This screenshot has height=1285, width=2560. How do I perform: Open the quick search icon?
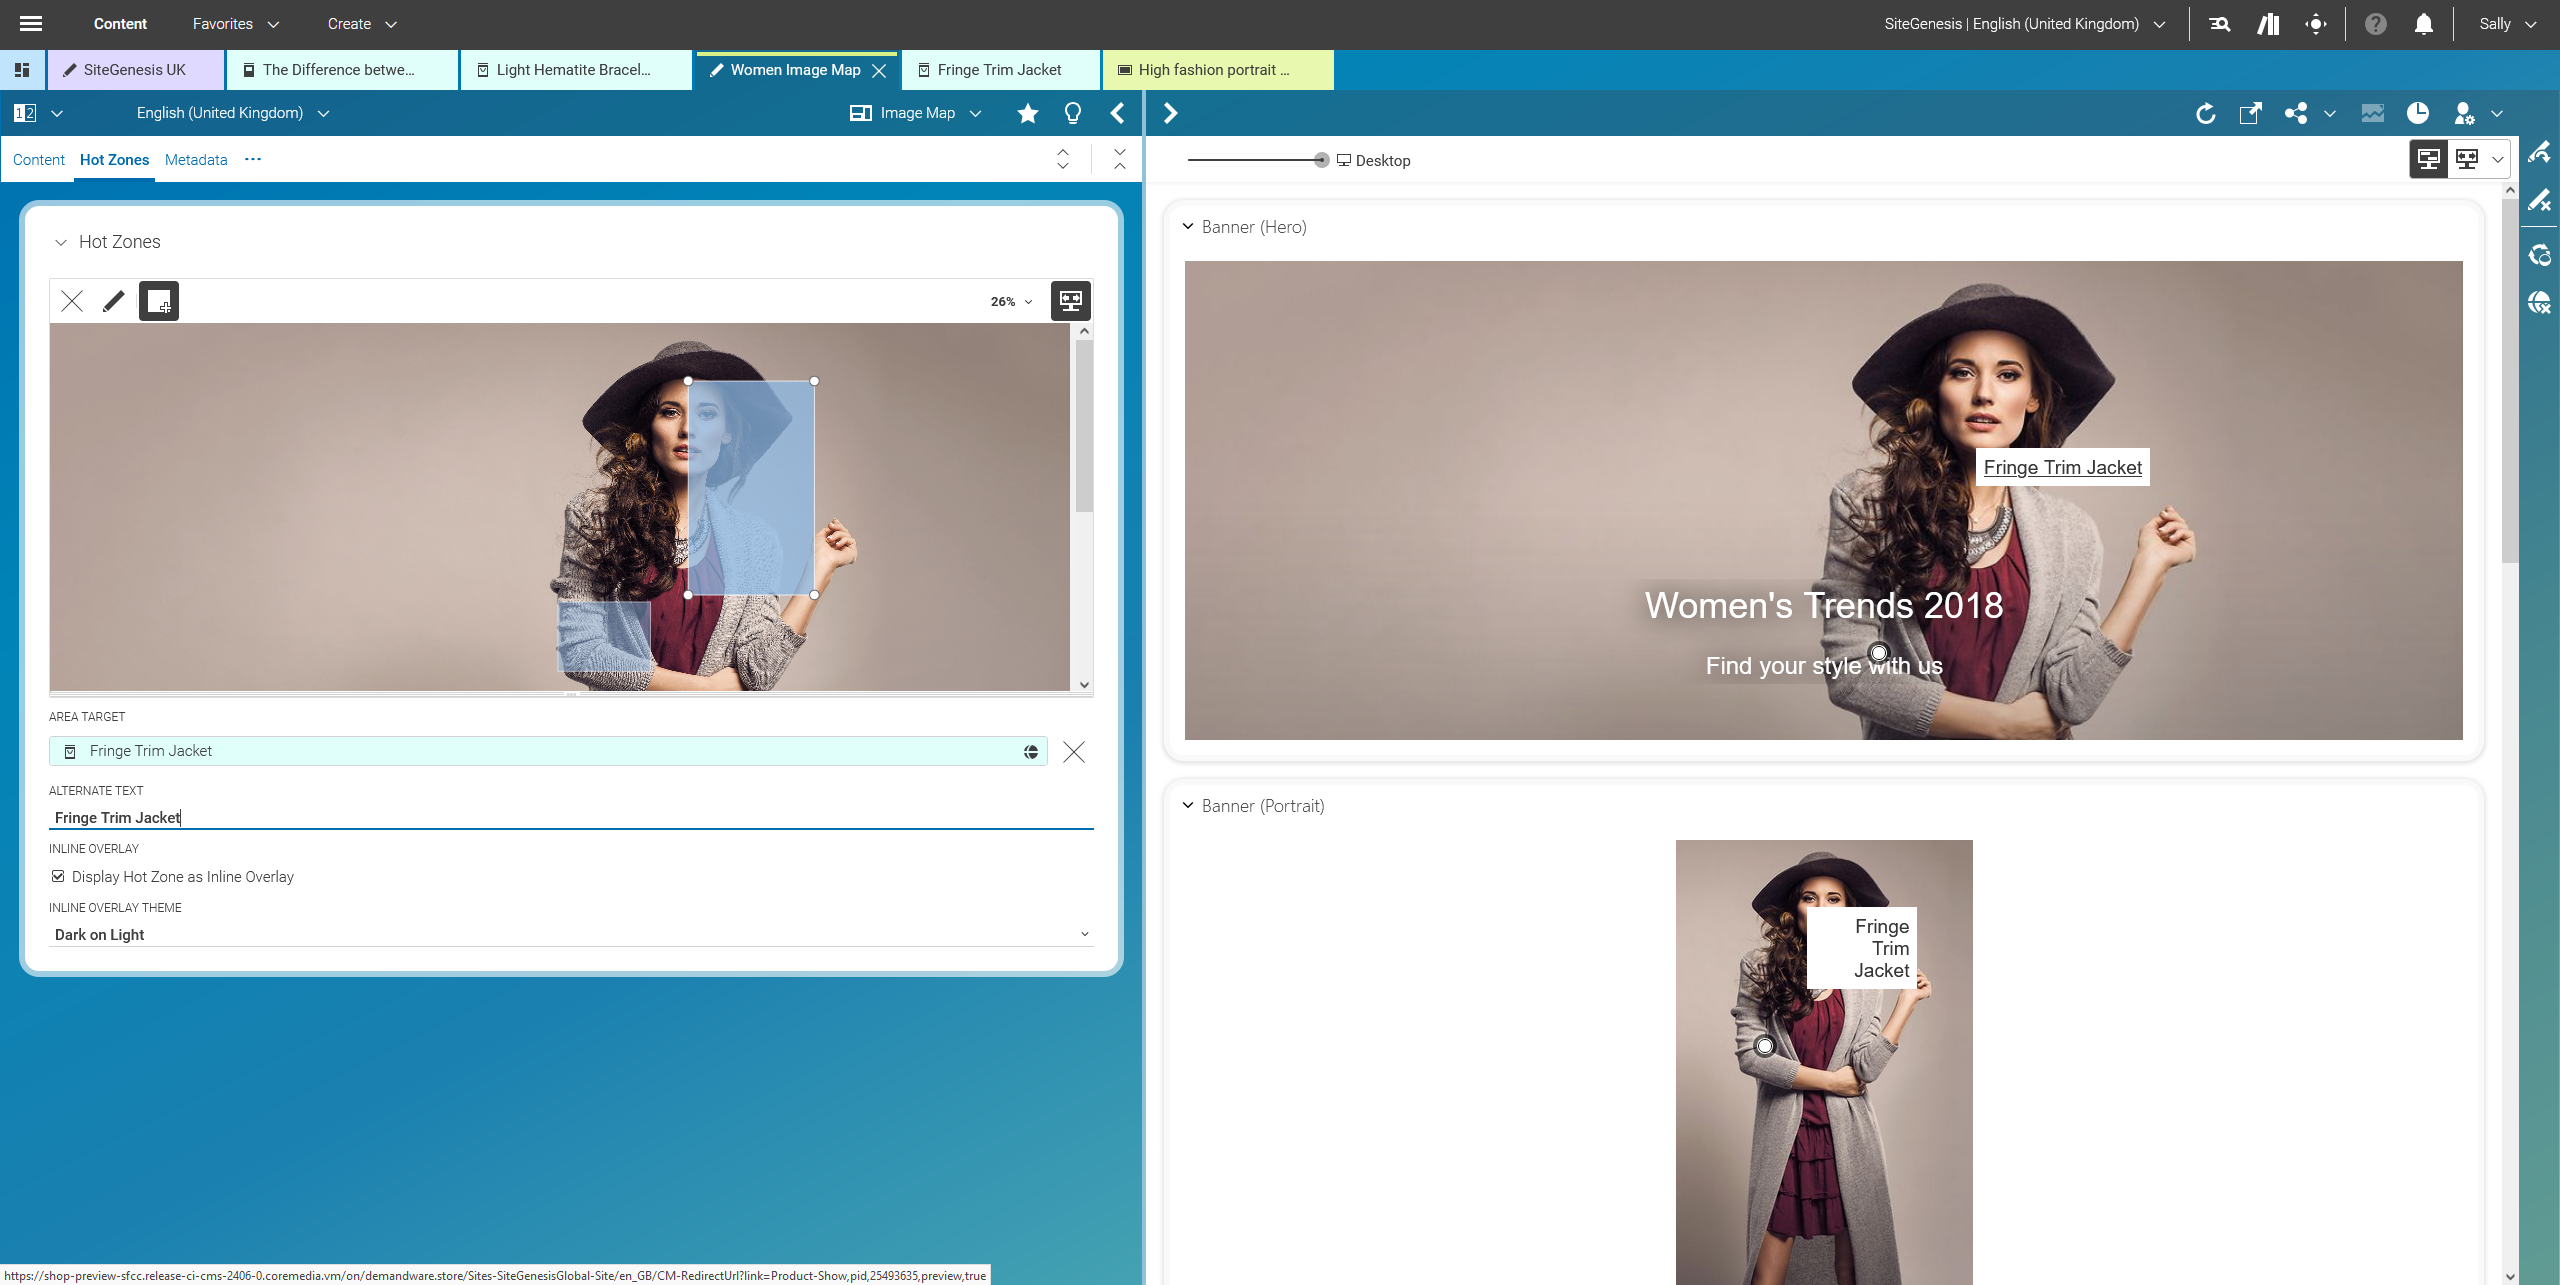2219,23
